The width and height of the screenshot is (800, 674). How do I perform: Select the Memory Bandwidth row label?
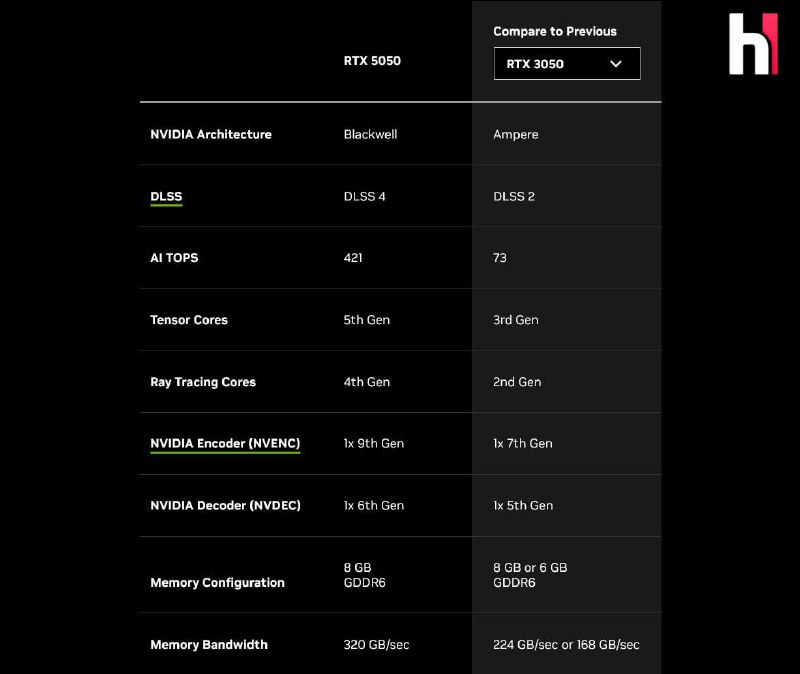tap(209, 645)
